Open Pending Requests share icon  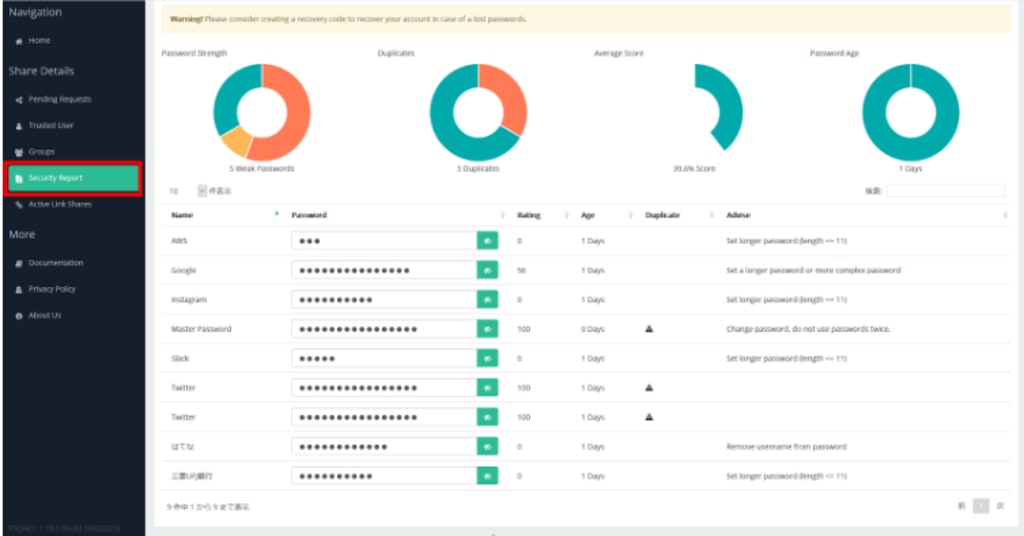tap(19, 100)
